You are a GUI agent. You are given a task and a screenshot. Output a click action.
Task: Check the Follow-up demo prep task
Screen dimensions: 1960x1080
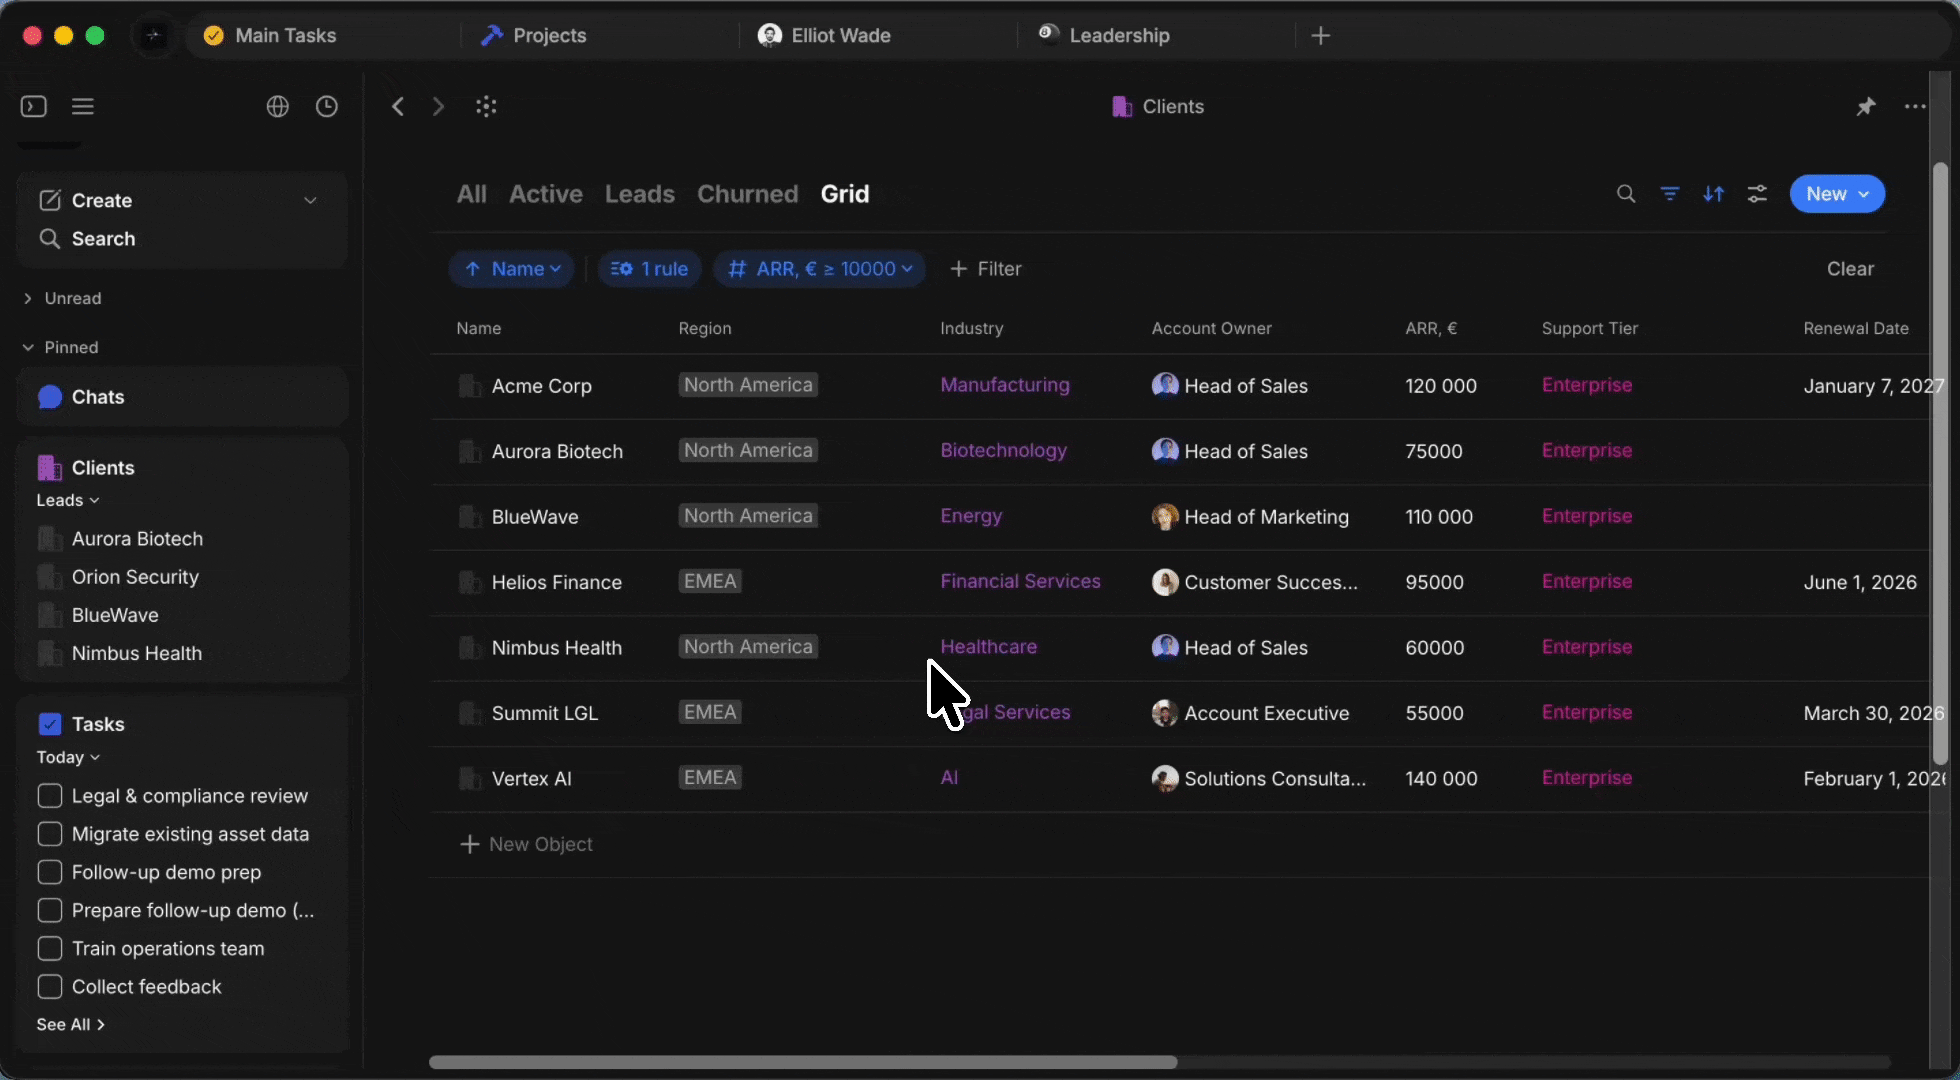(49, 872)
